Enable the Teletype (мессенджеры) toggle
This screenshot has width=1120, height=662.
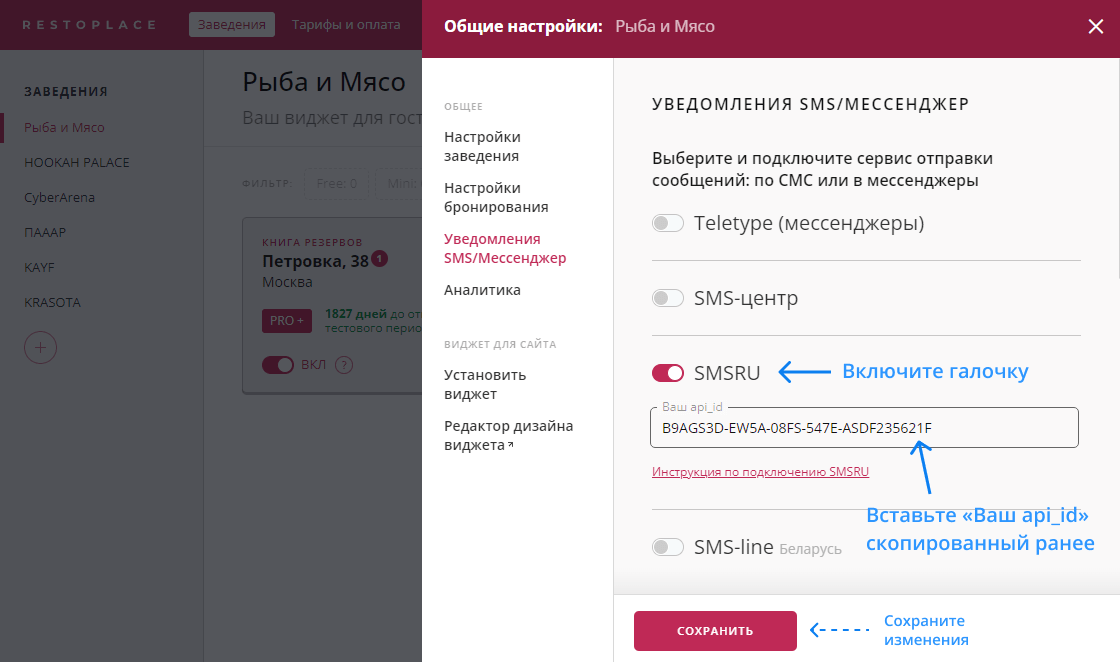(667, 223)
